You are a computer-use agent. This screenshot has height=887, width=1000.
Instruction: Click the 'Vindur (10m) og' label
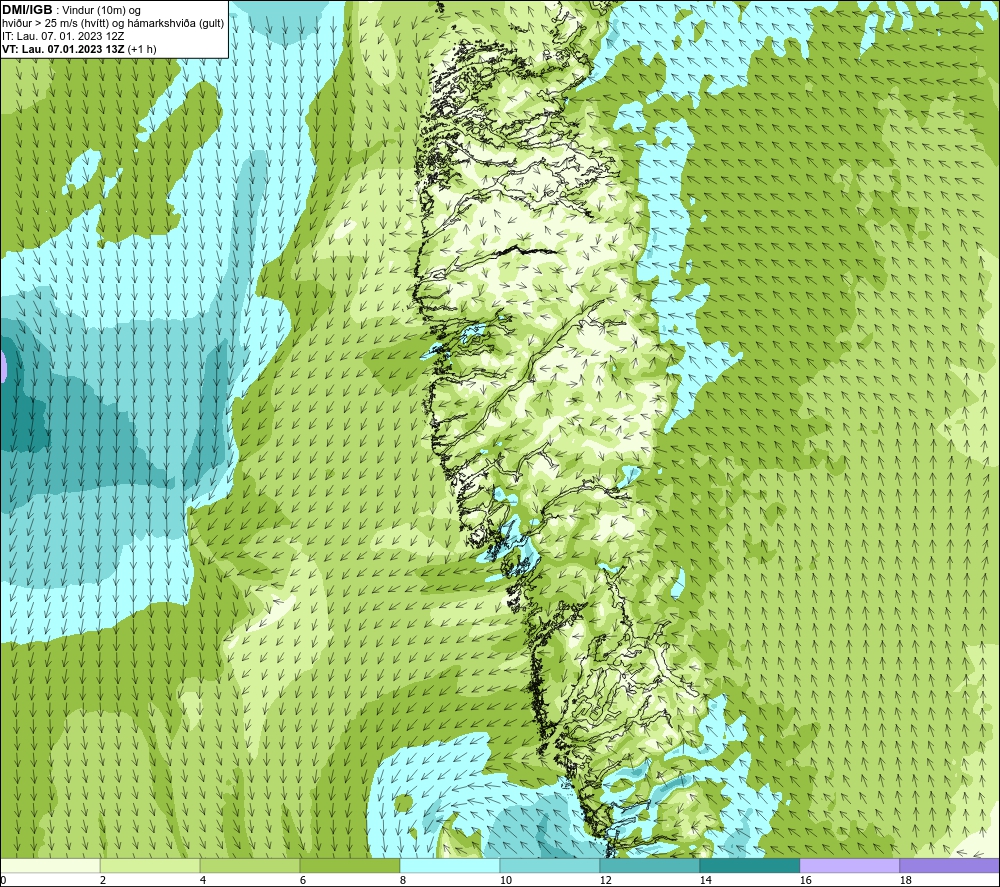[x=101, y=11]
